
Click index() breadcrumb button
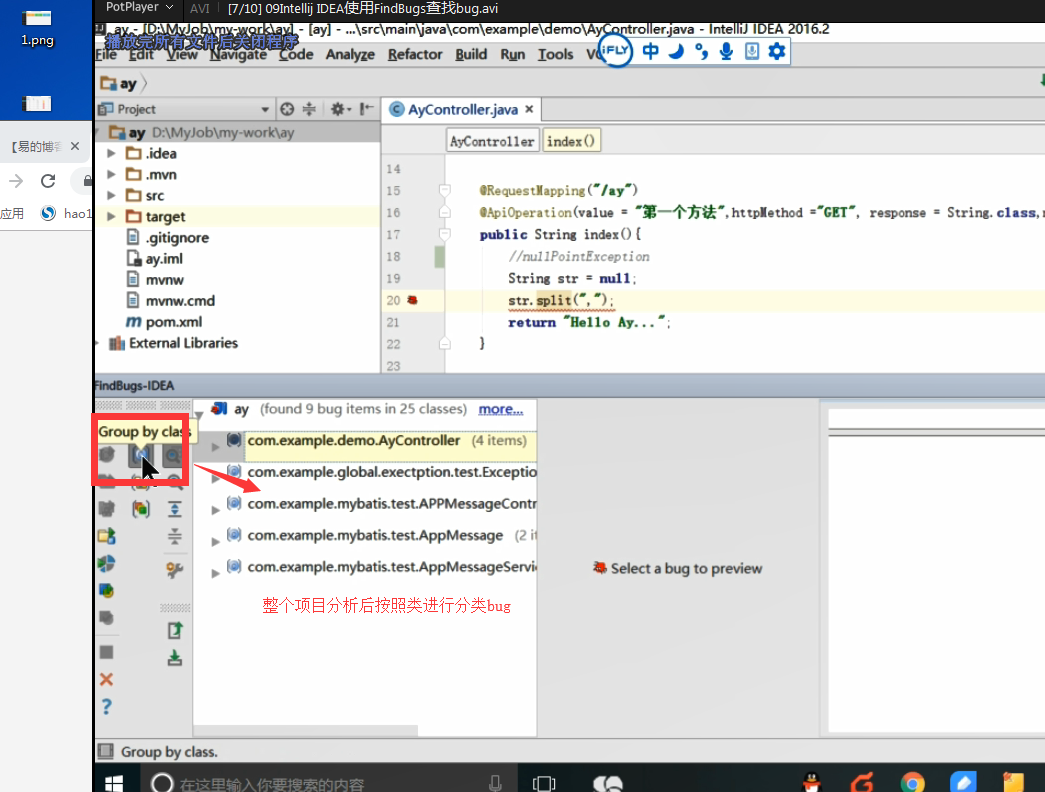(571, 141)
